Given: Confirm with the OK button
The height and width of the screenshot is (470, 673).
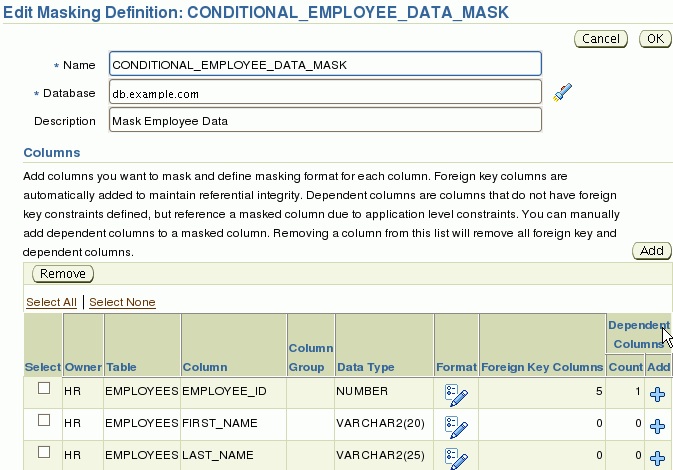Looking at the screenshot, I should [655, 39].
